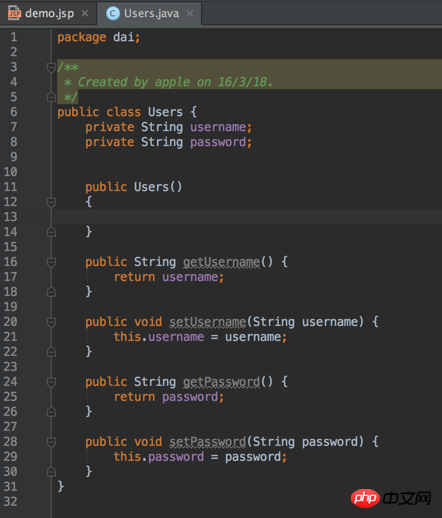Fold the setUsername method at line 20
The width and height of the screenshot is (442, 518).
[x=51, y=322]
